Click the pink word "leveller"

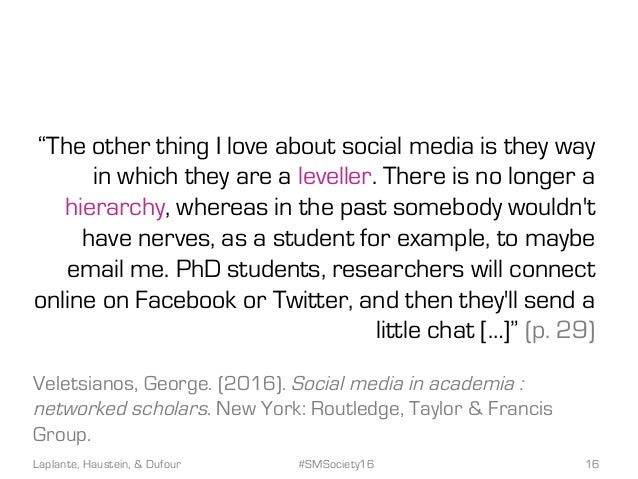click(336, 180)
